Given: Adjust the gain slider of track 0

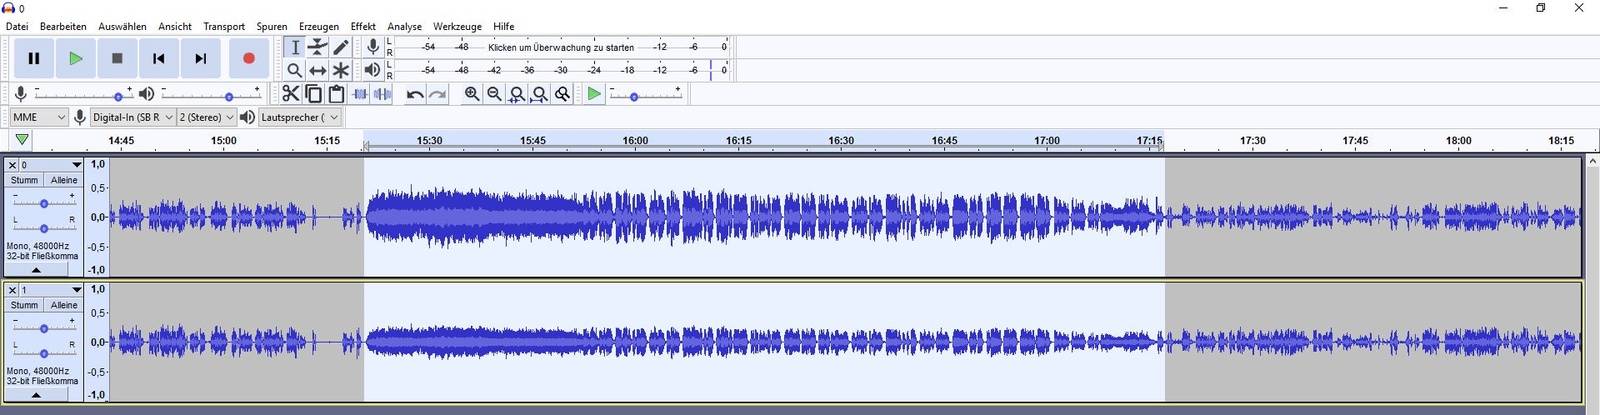Looking at the screenshot, I should [x=44, y=203].
